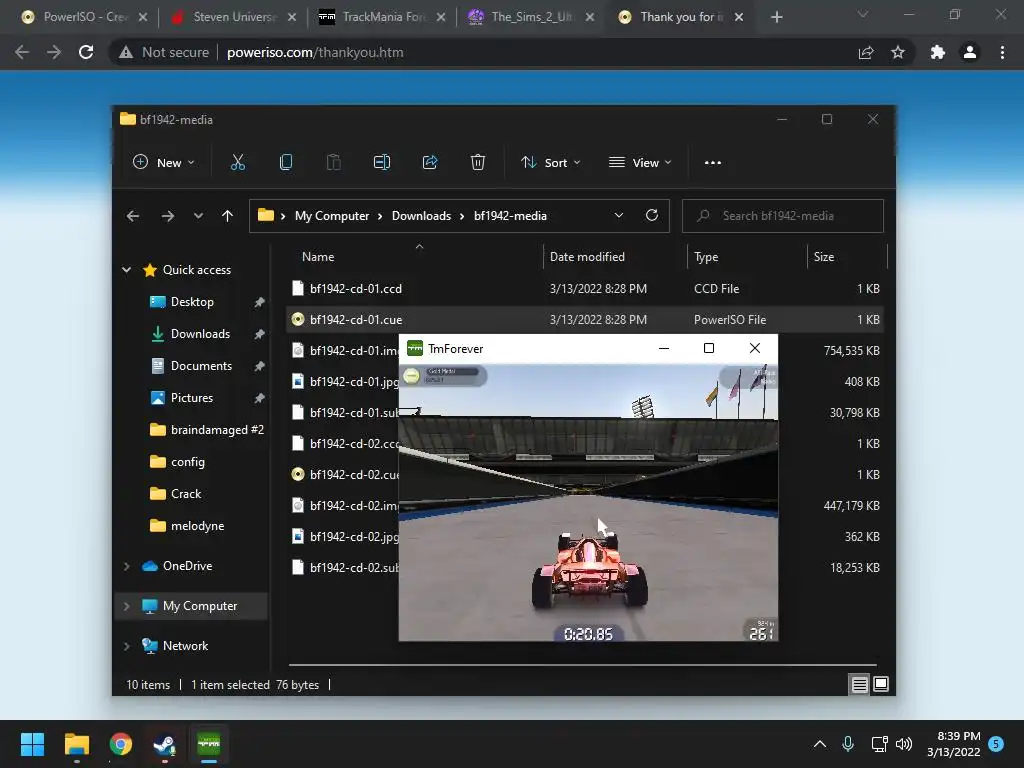1024x768 pixels.
Task: Open a new Chrome tab
Action: [x=776, y=17]
